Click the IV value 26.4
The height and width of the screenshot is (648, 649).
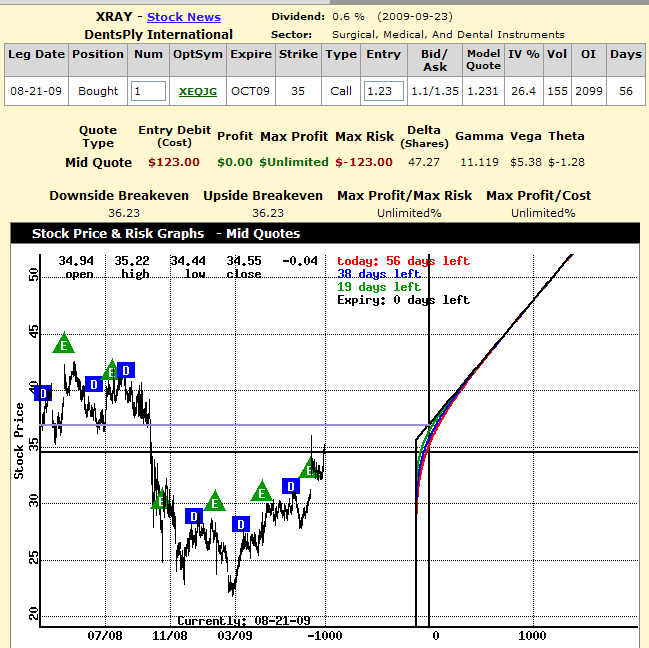pyautogui.click(x=524, y=91)
